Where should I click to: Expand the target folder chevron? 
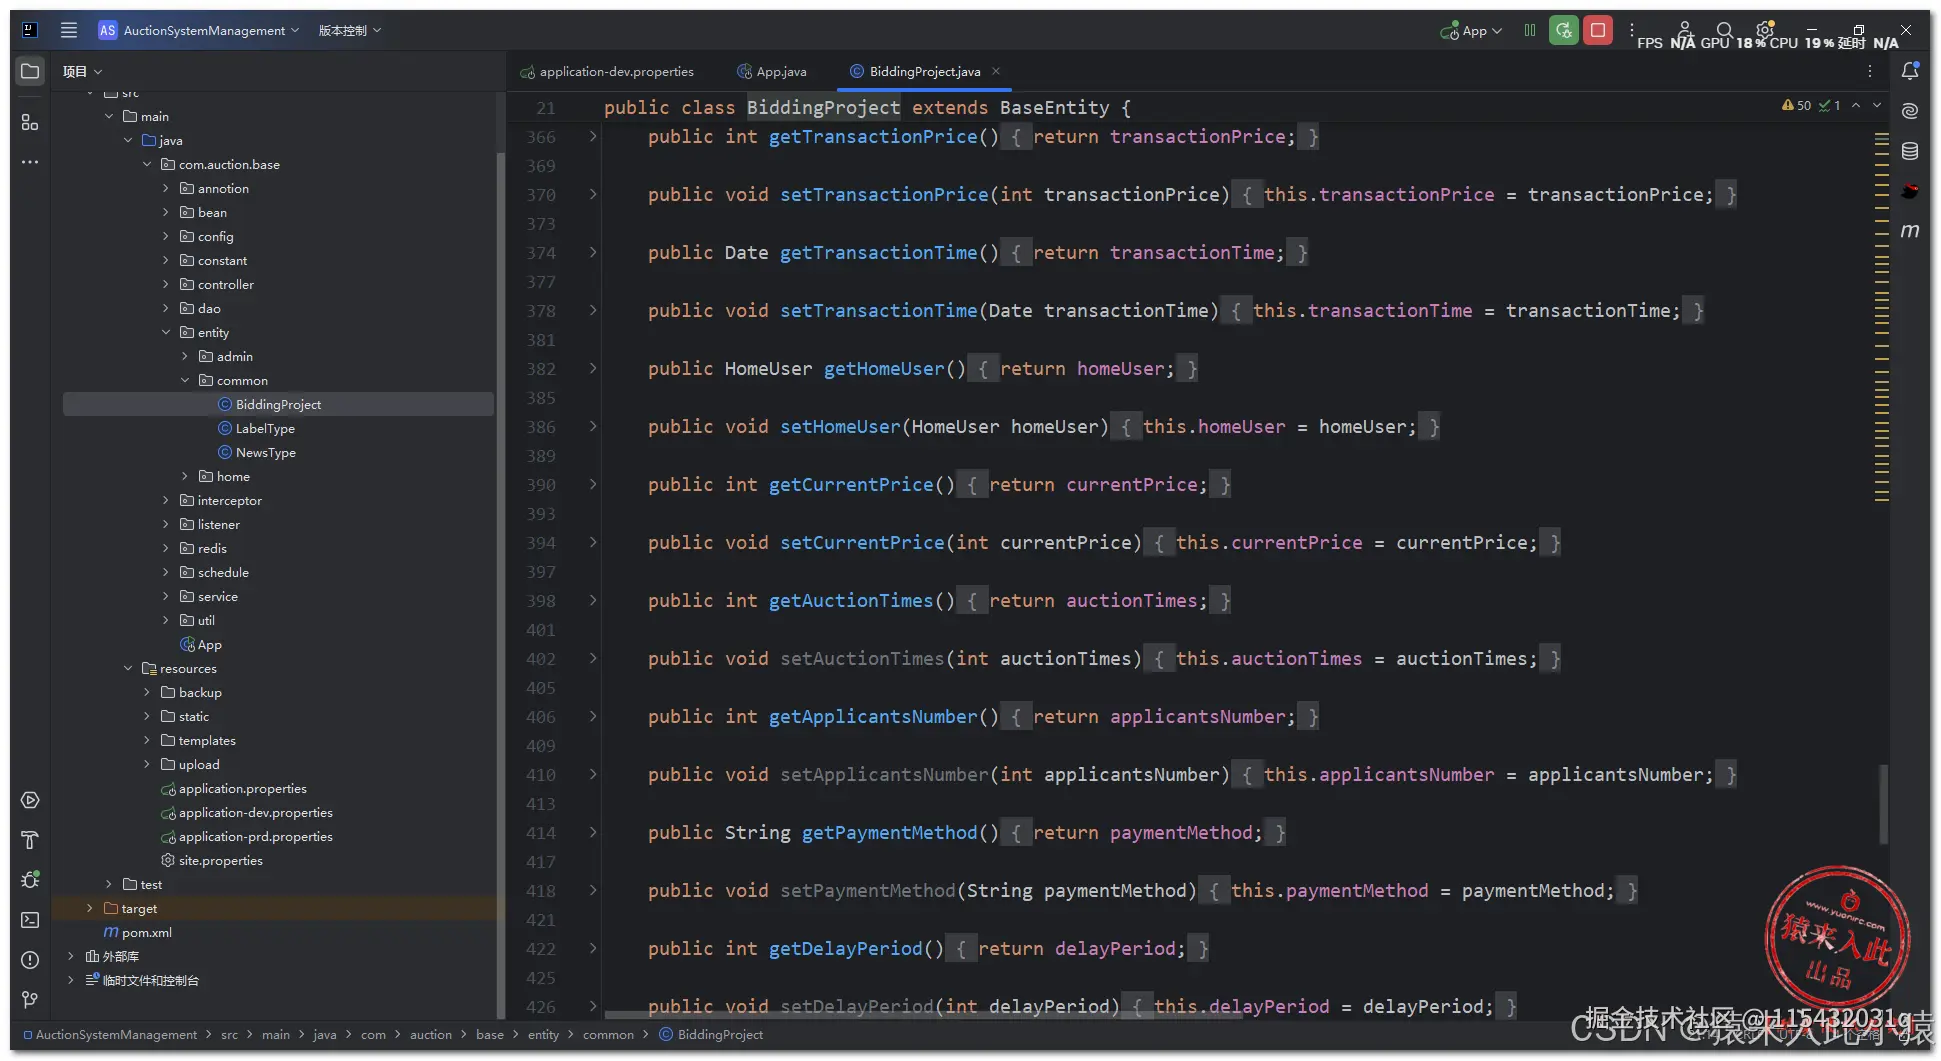click(90, 908)
